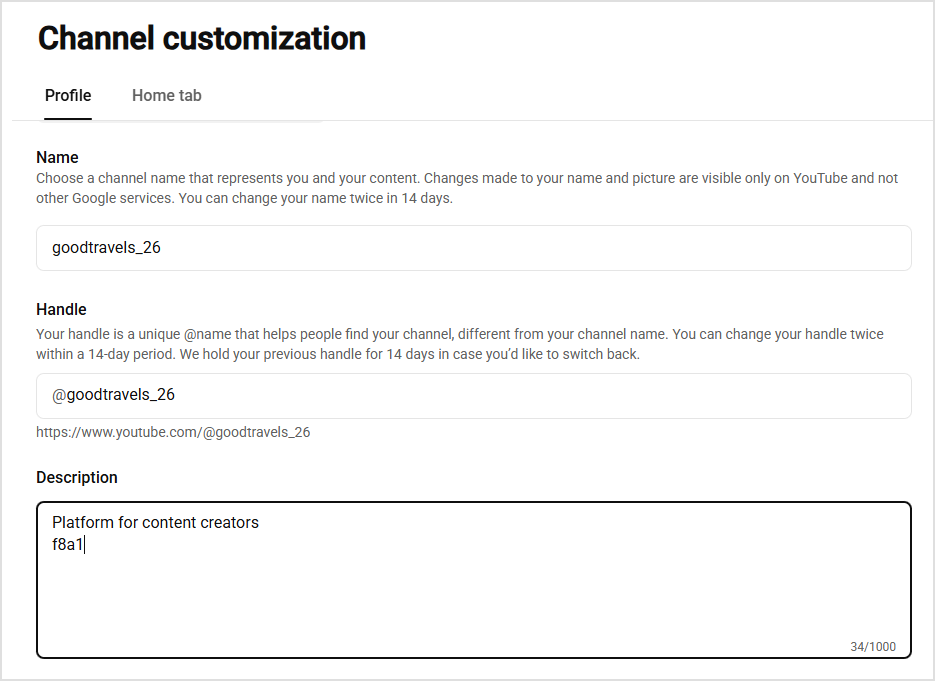Screen dimensions: 935x681
Task: Switch to the Profile tab
Action: 68,95
